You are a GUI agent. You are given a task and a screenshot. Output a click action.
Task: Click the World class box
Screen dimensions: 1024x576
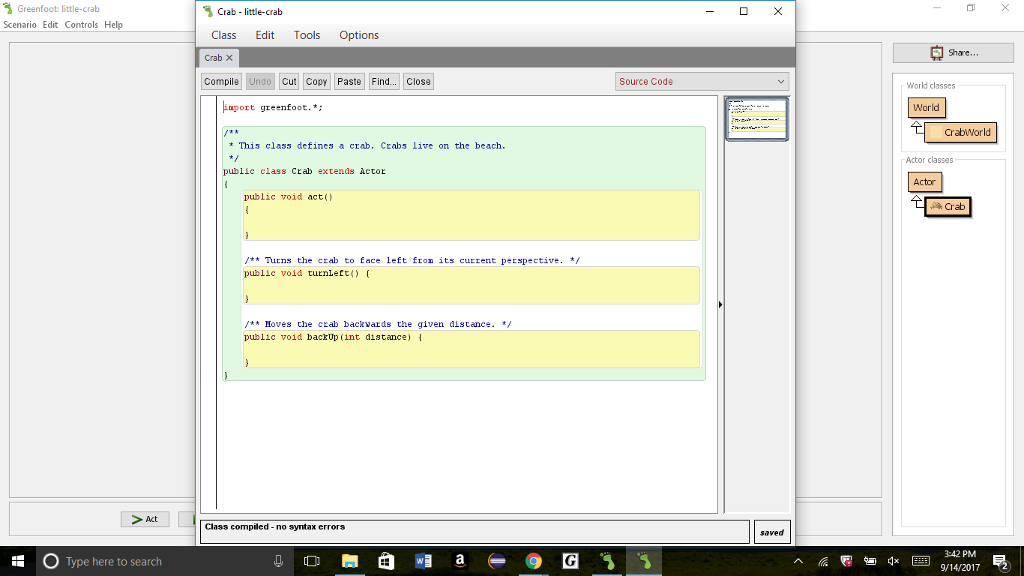926,107
